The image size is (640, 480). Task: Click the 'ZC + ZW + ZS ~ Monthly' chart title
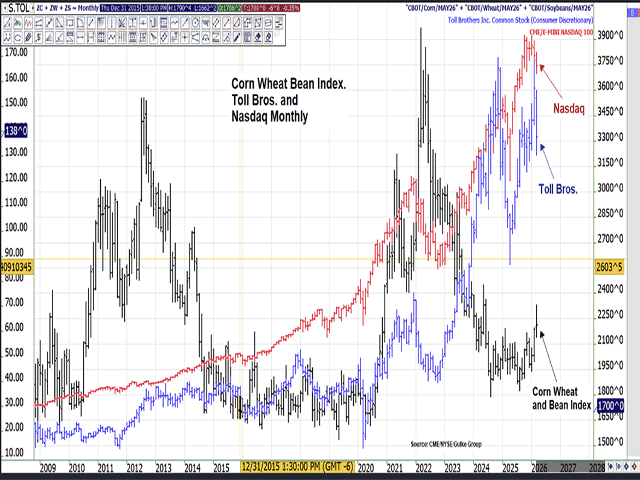tap(67, 8)
